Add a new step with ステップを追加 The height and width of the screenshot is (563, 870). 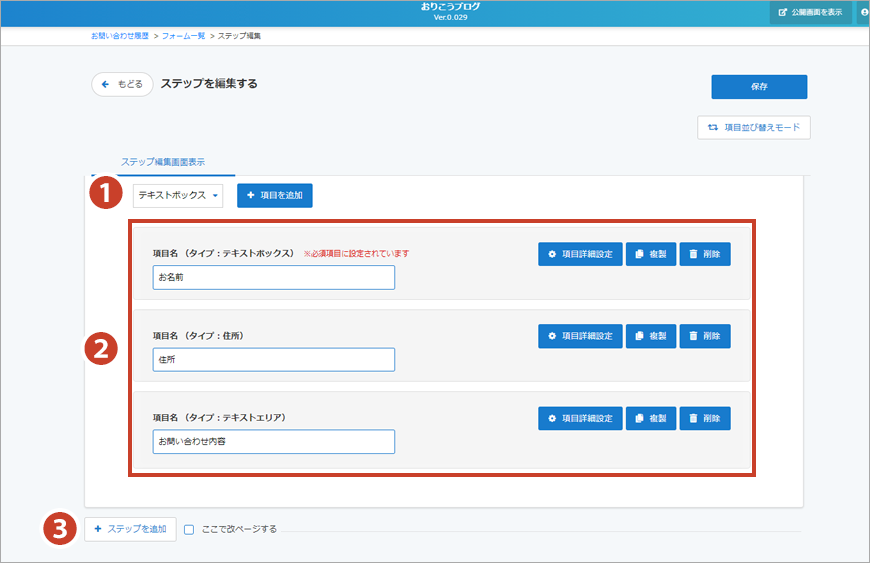130,529
